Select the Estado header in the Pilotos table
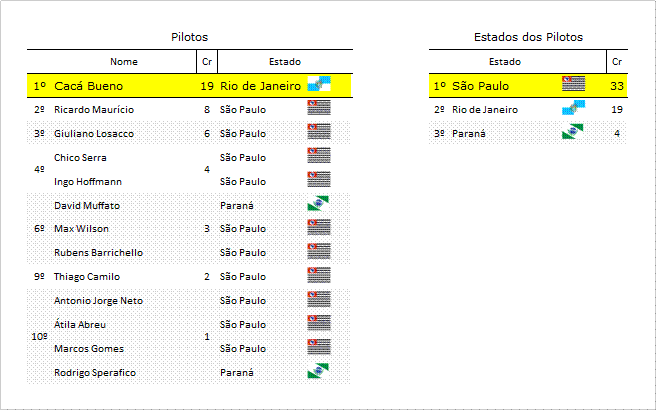656x411 pixels. (285, 62)
